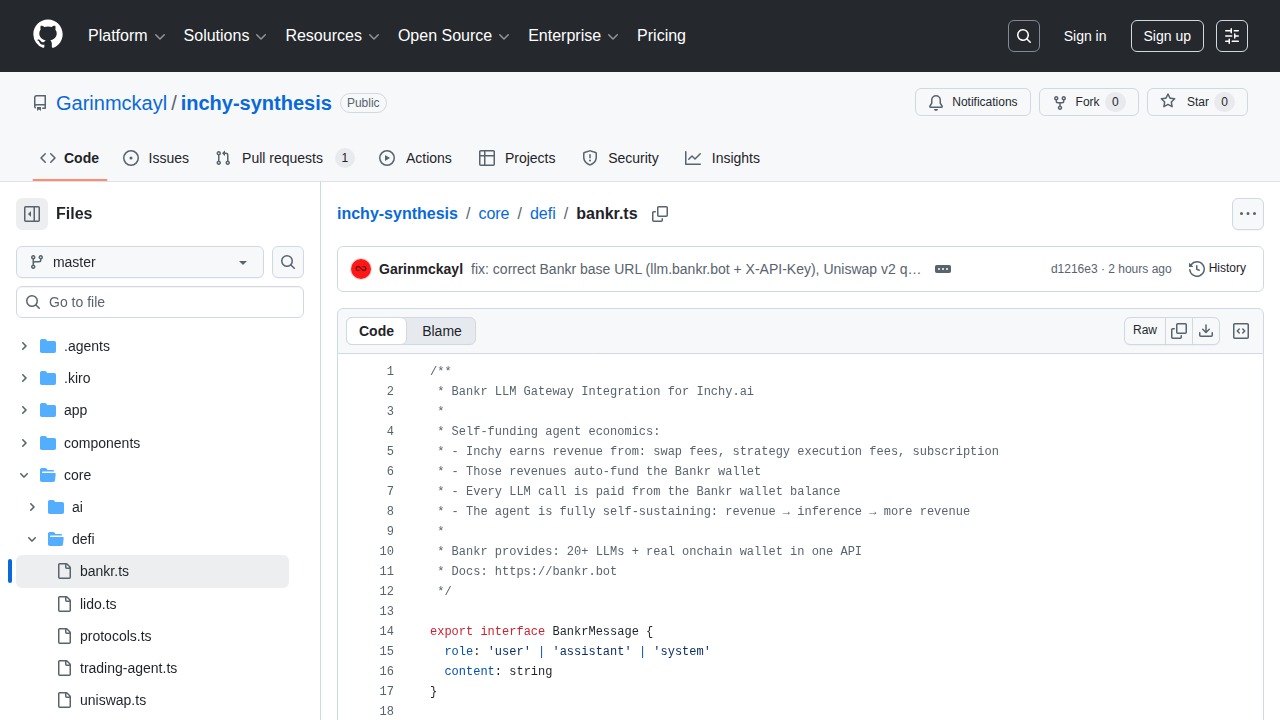Open the more file actions ellipsis menu
Screen dimensions: 1280x720
pos(1247,214)
